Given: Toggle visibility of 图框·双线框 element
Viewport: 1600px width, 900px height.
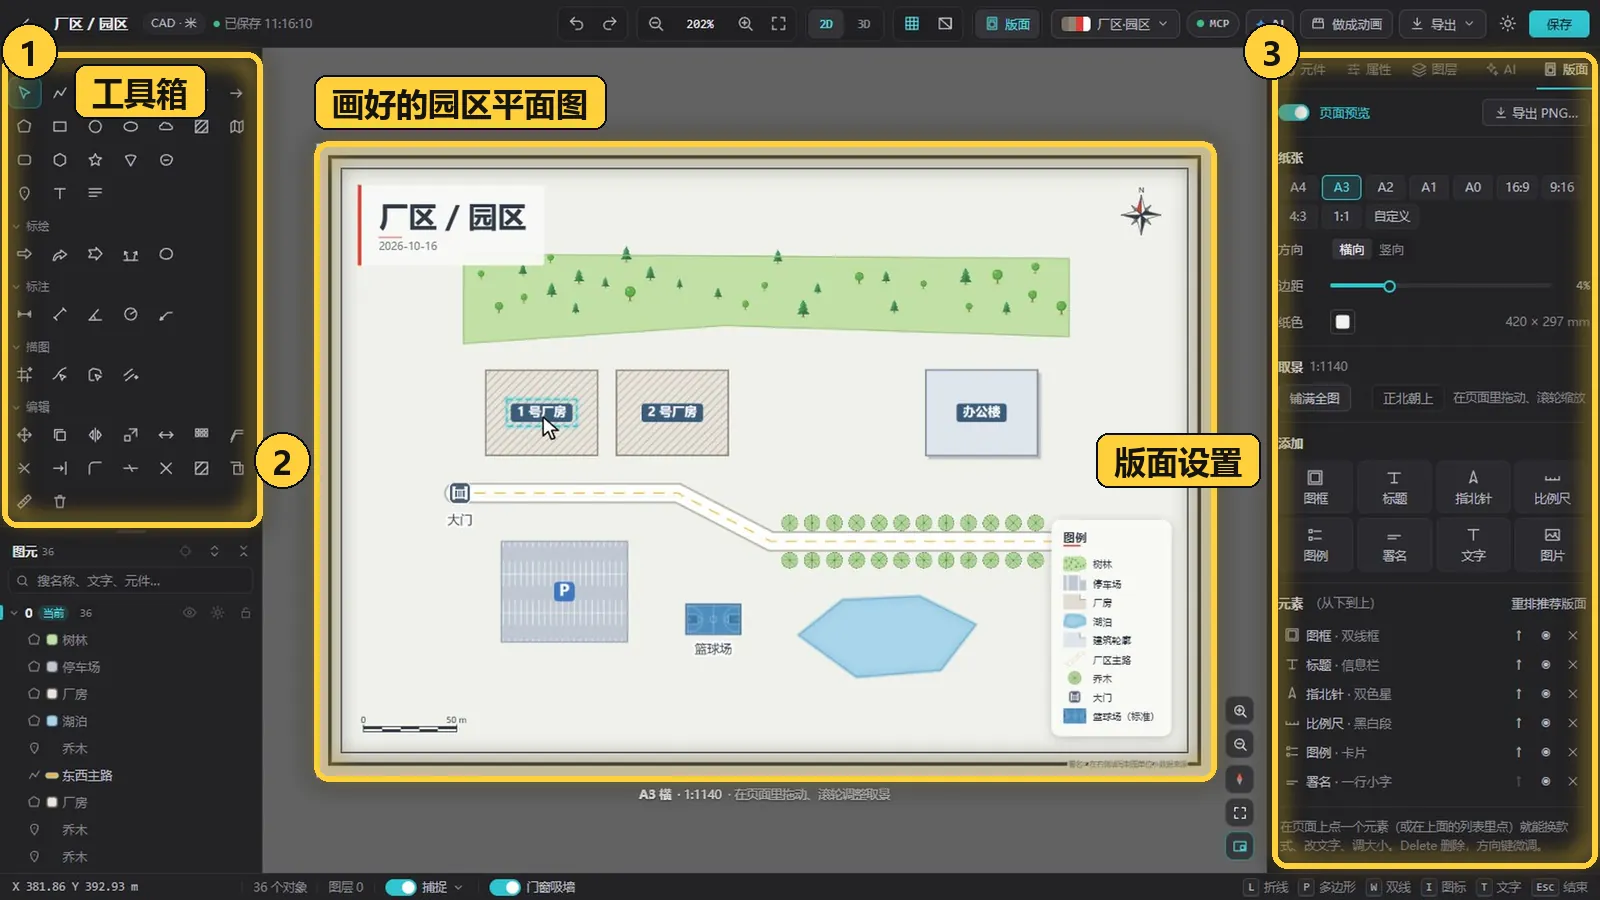Looking at the screenshot, I should pyautogui.click(x=1545, y=636).
